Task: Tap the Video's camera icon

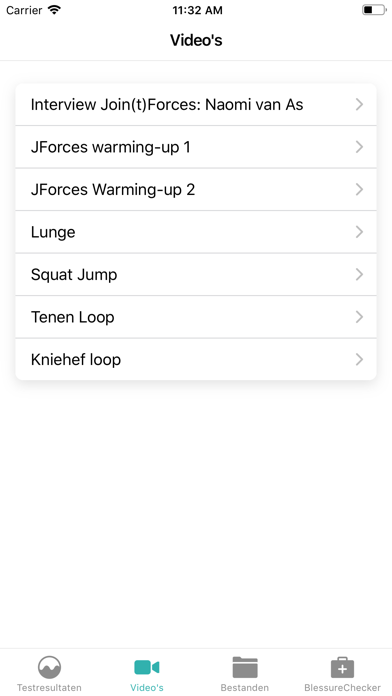Action: (147, 667)
